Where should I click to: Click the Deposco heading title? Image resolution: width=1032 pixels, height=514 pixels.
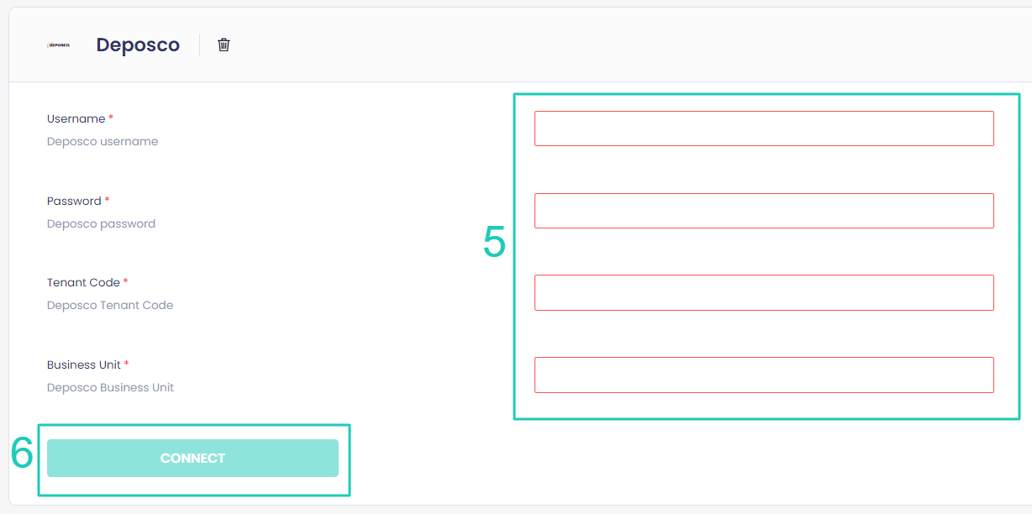pos(138,45)
